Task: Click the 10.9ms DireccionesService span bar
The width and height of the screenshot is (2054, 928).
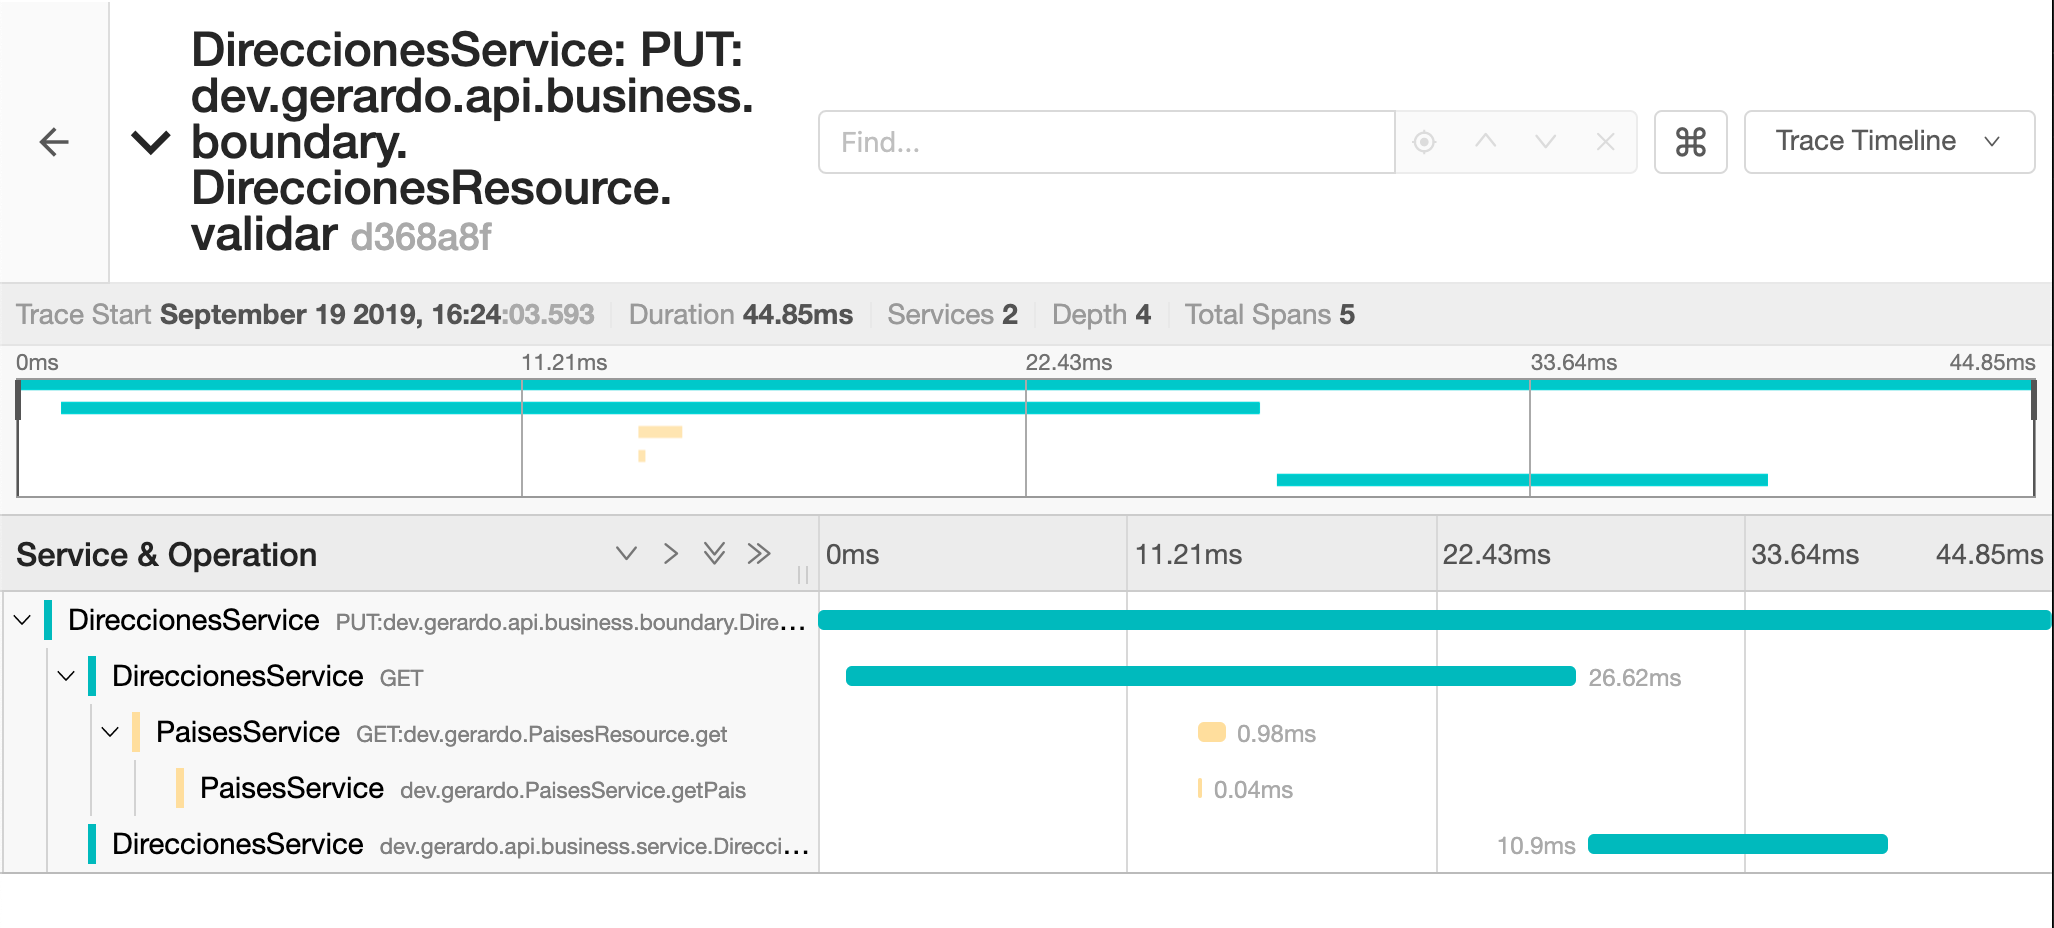Action: (x=1737, y=845)
